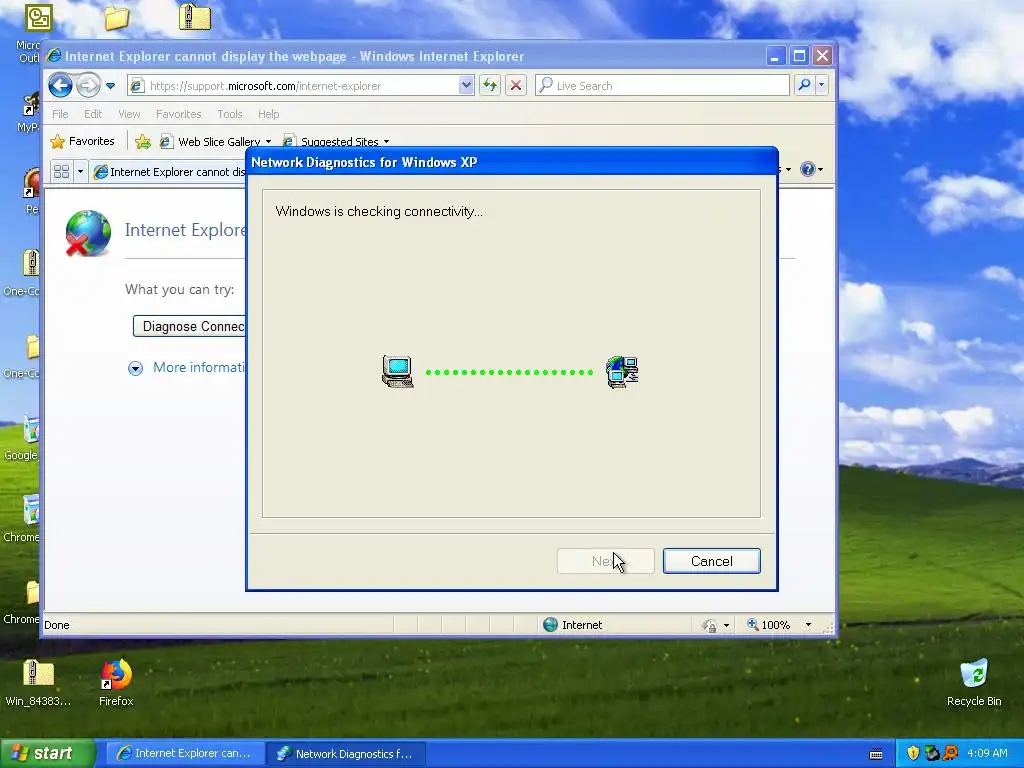Click the on-screen keyboard tray icon
This screenshot has width=1024, height=768.
click(876, 754)
